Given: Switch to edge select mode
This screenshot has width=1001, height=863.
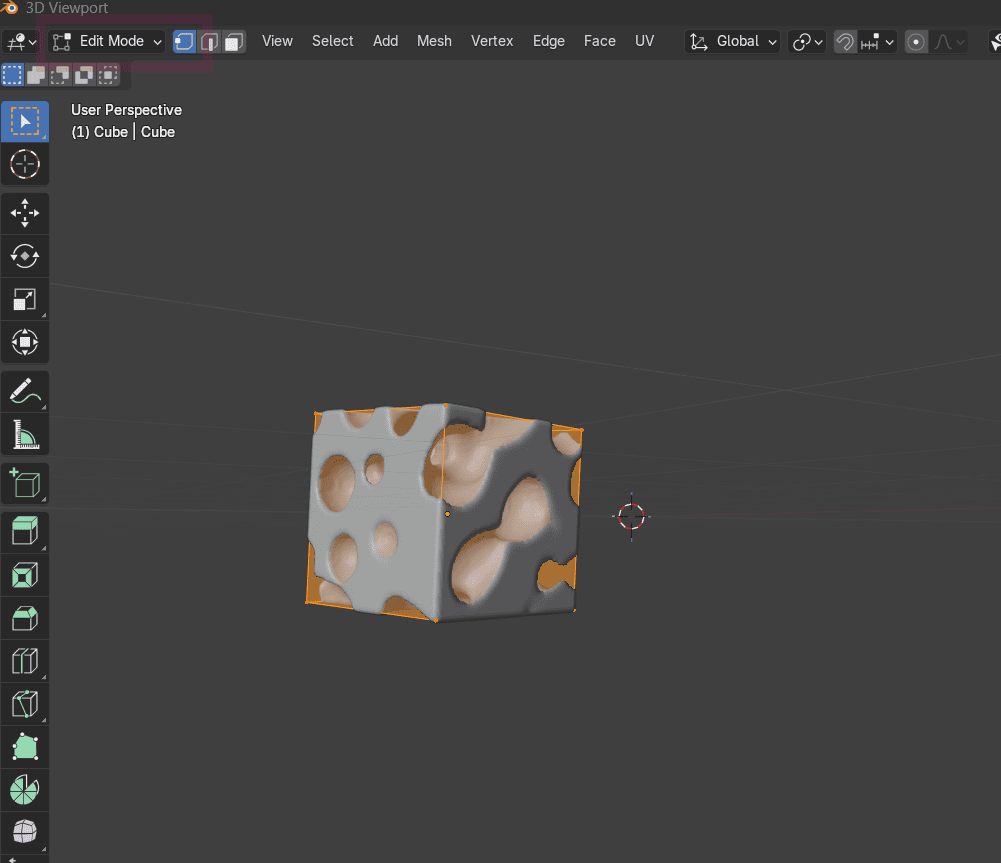Looking at the screenshot, I should pyautogui.click(x=209, y=42).
